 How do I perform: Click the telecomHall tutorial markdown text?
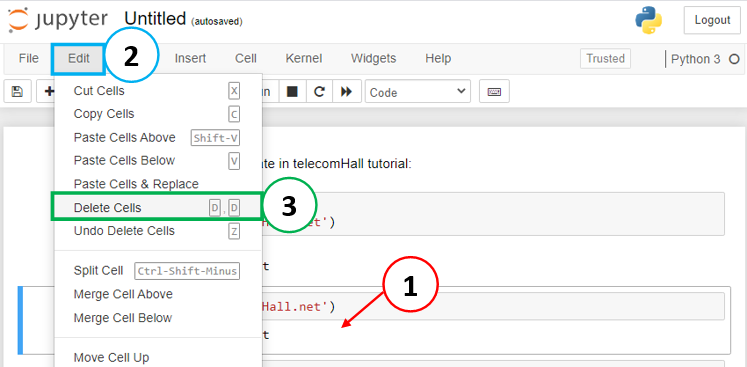point(335,164)
